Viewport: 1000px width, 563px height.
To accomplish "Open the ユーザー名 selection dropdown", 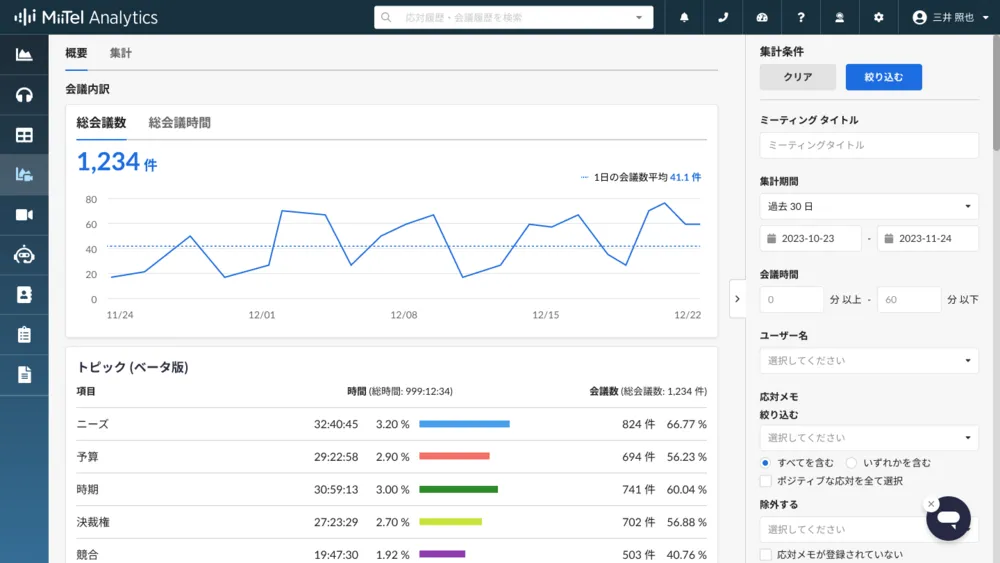I will (868, 361).
